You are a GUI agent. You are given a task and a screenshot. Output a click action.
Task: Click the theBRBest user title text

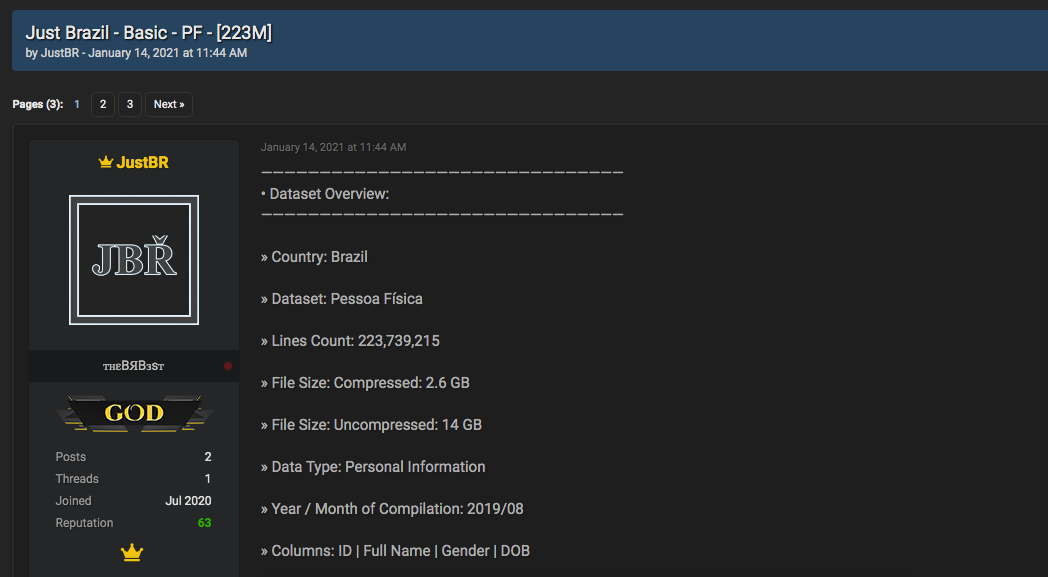(133, 366)
